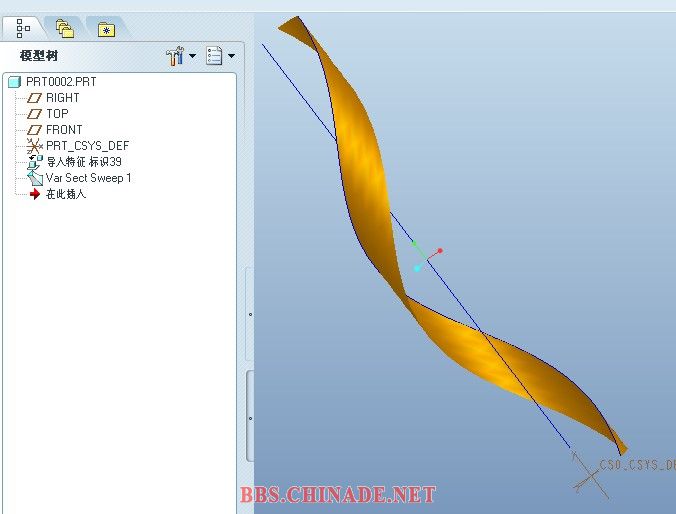Open the Favorites navigator tab

(x=106, y=30)
